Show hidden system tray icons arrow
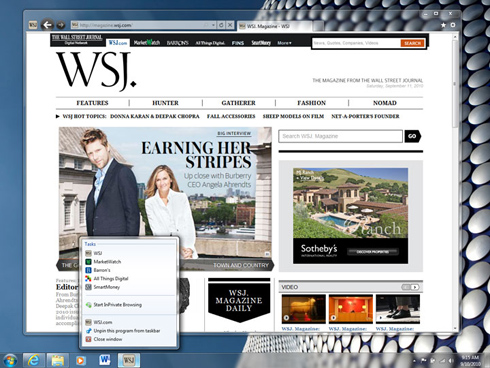The image size is (490, 368). pyautogui.click(x=415, y=360)
